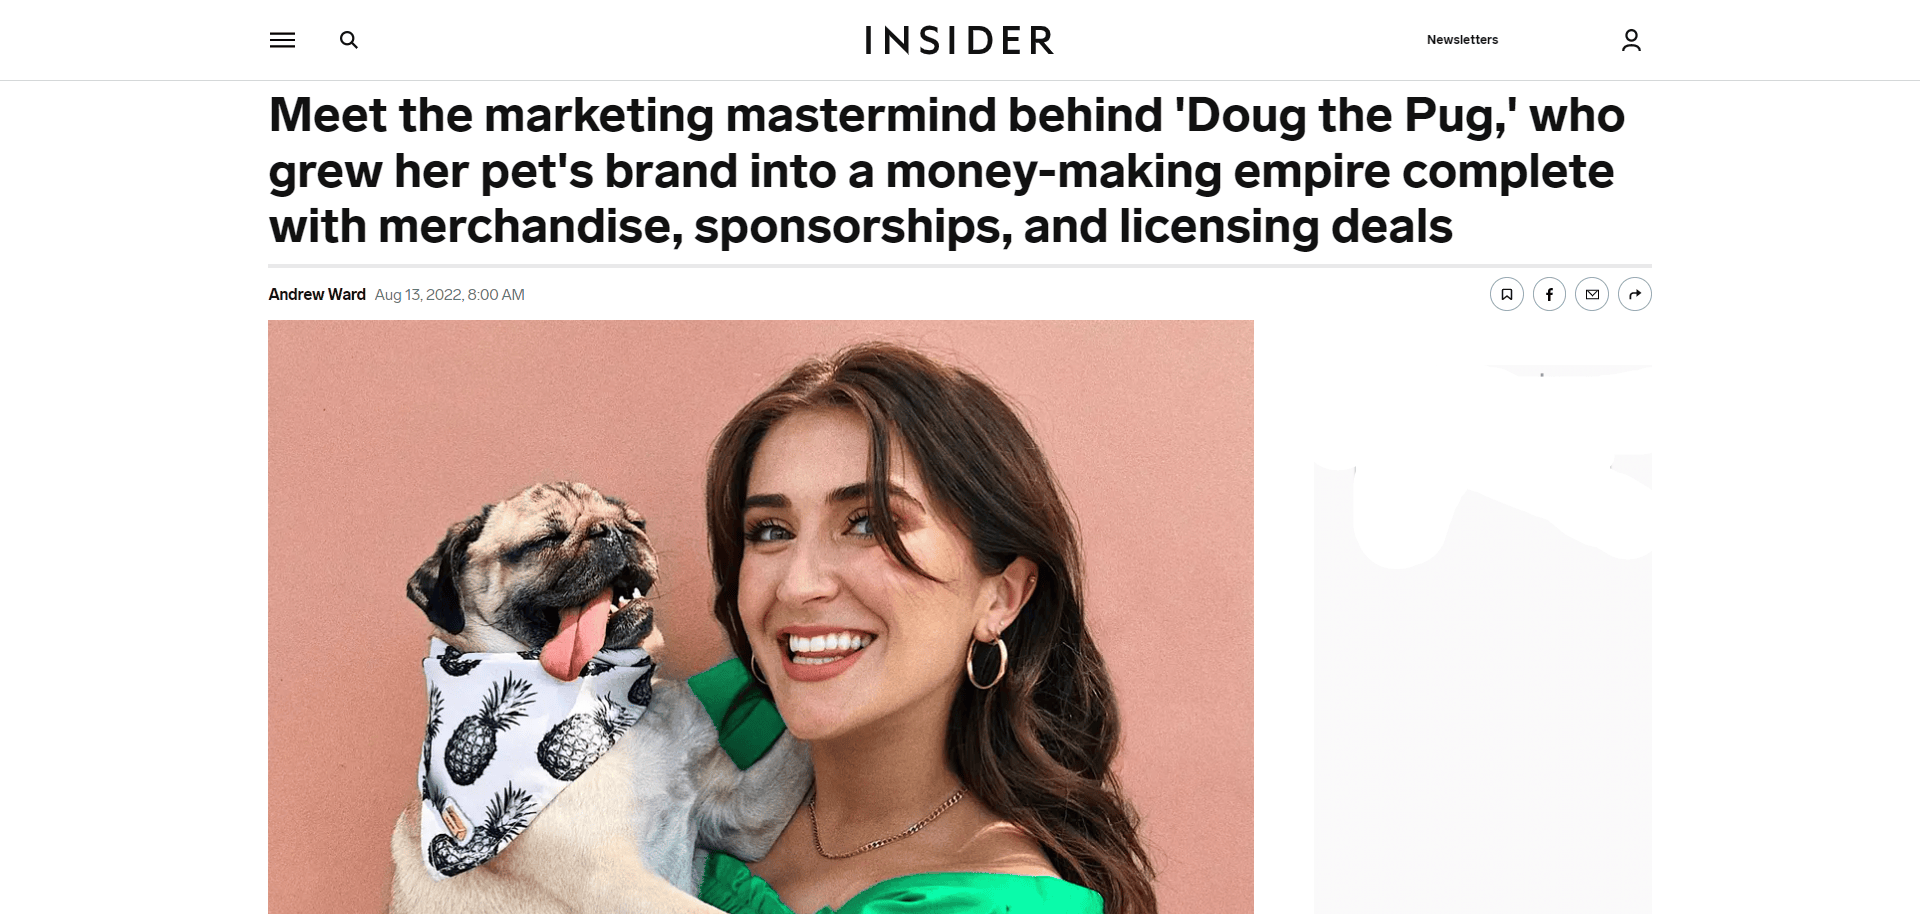This screenshot has height=914, width=1920.
Task: Open the hero photo of woman with pug
Action: point(761,616)
